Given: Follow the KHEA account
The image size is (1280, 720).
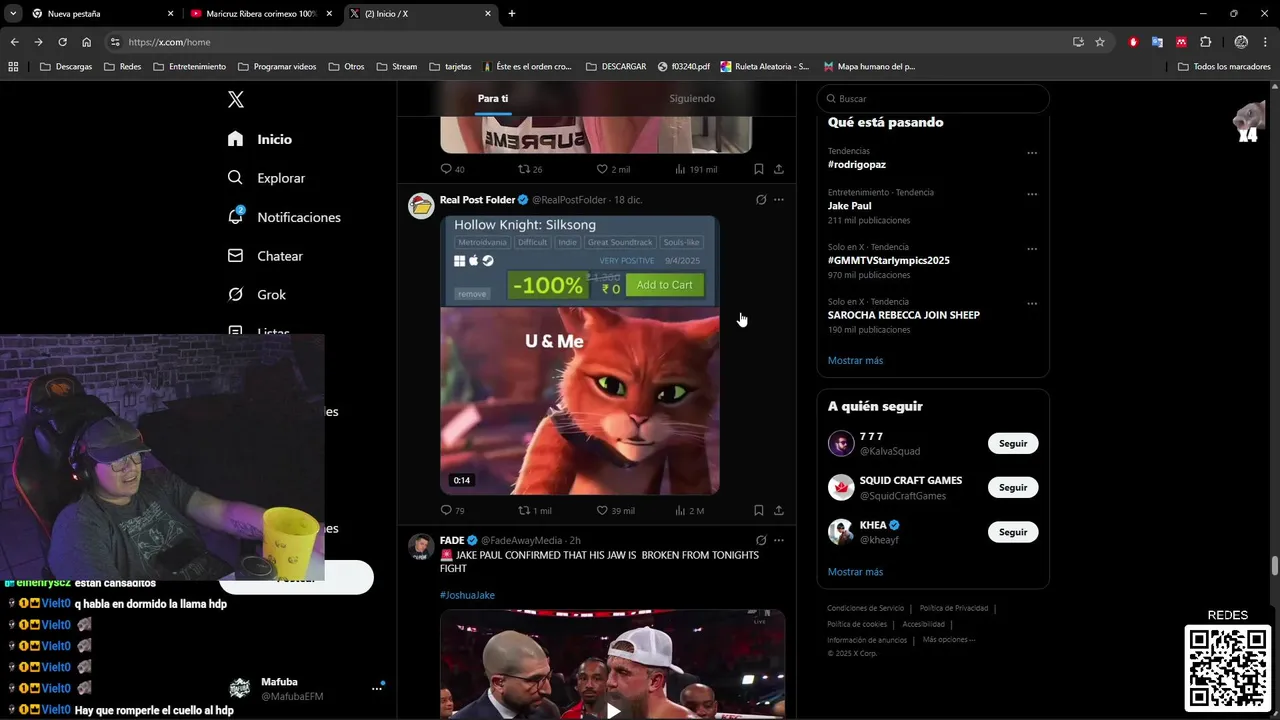Looking at the screenshot, I should pos(1013,532).
